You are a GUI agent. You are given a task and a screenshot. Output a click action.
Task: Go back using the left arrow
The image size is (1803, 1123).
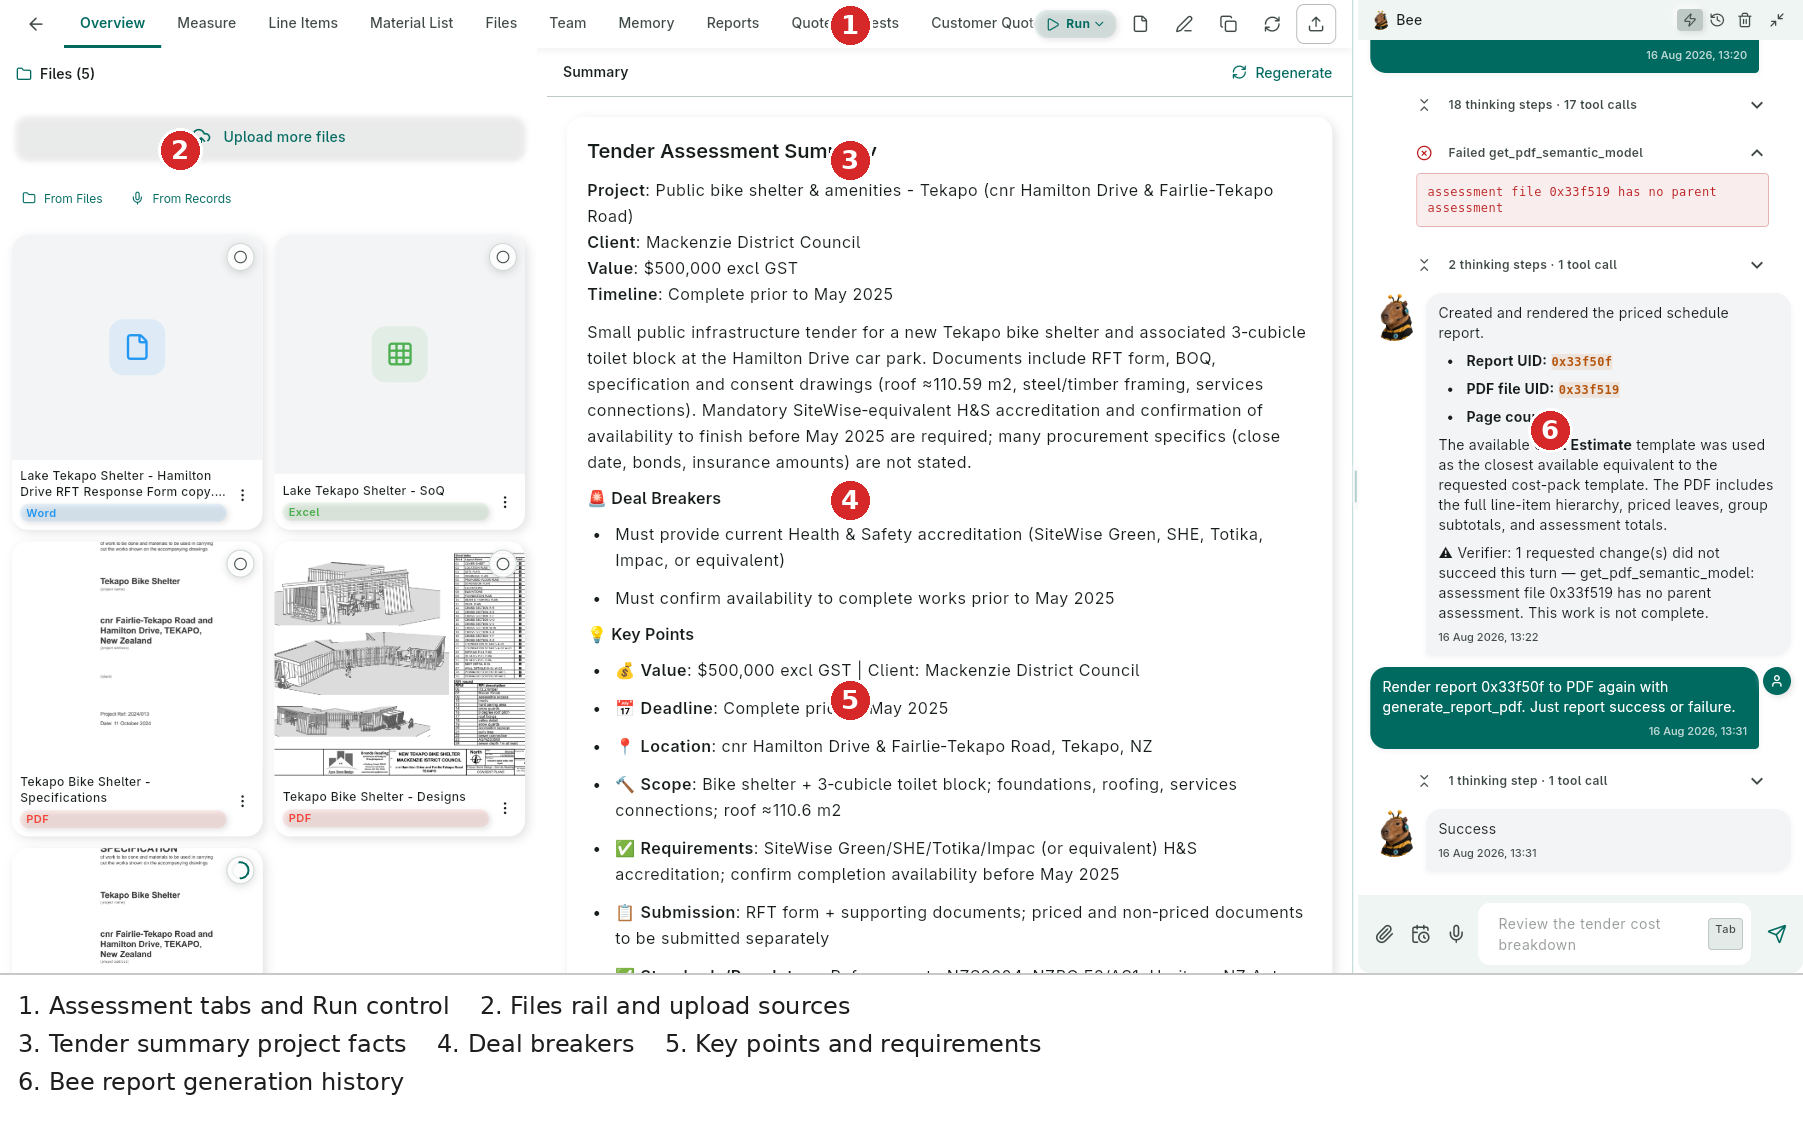point(36,24)
